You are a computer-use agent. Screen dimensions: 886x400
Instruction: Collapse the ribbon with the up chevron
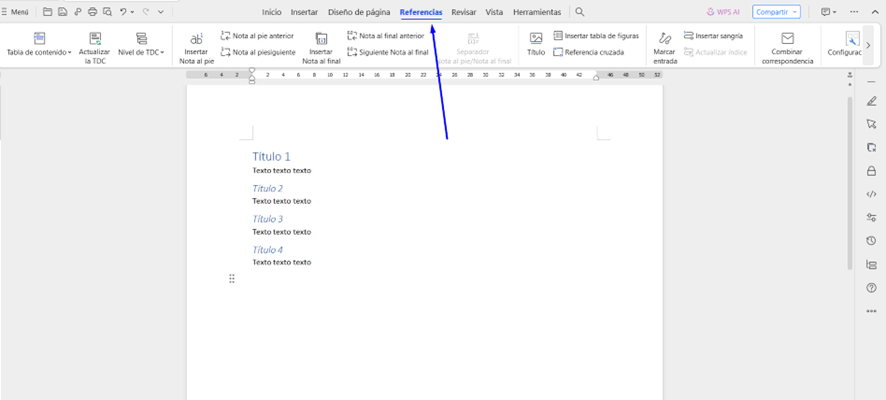click(875, 12)
